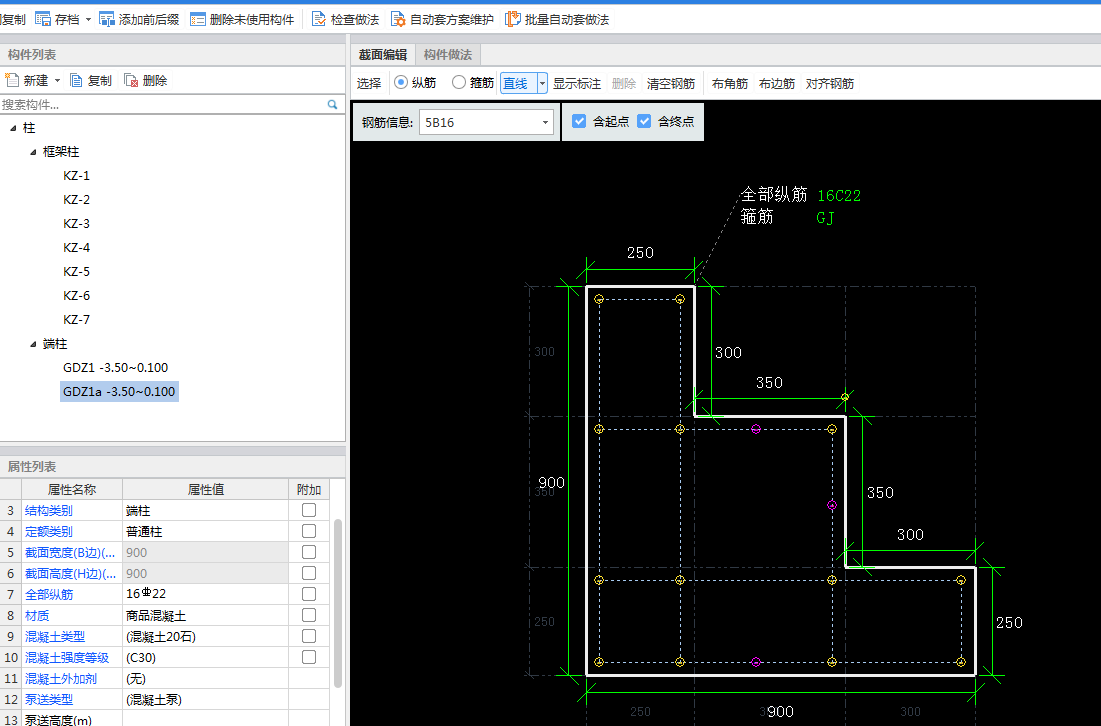This screenshot has width=1101, height=726.
Task: Open 自动套方案维护 icon
Action: point(398,20)
